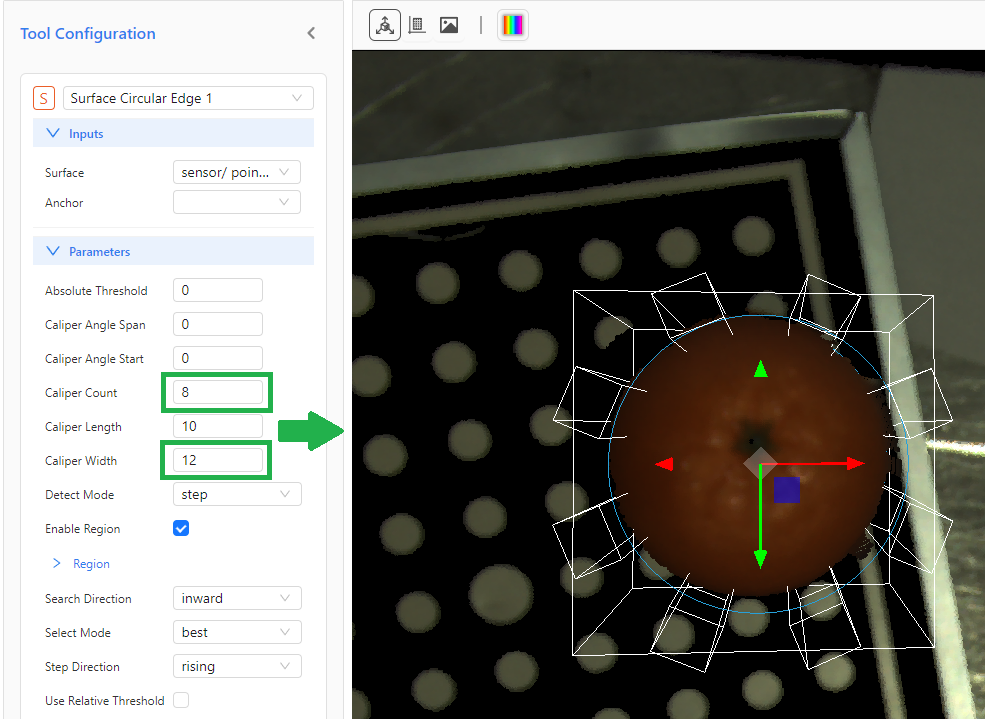Collapse the Parameters section
985x719 pixels.
point(173,251)
